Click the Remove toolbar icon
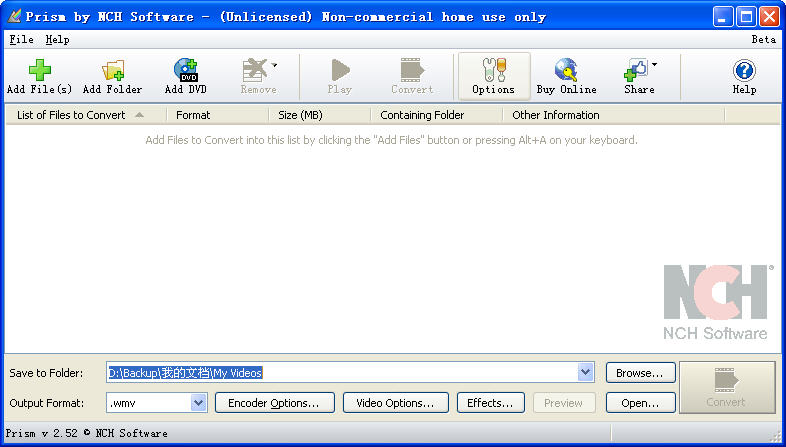The height and width of the screenshot is (447, 786). pos(255,70)
